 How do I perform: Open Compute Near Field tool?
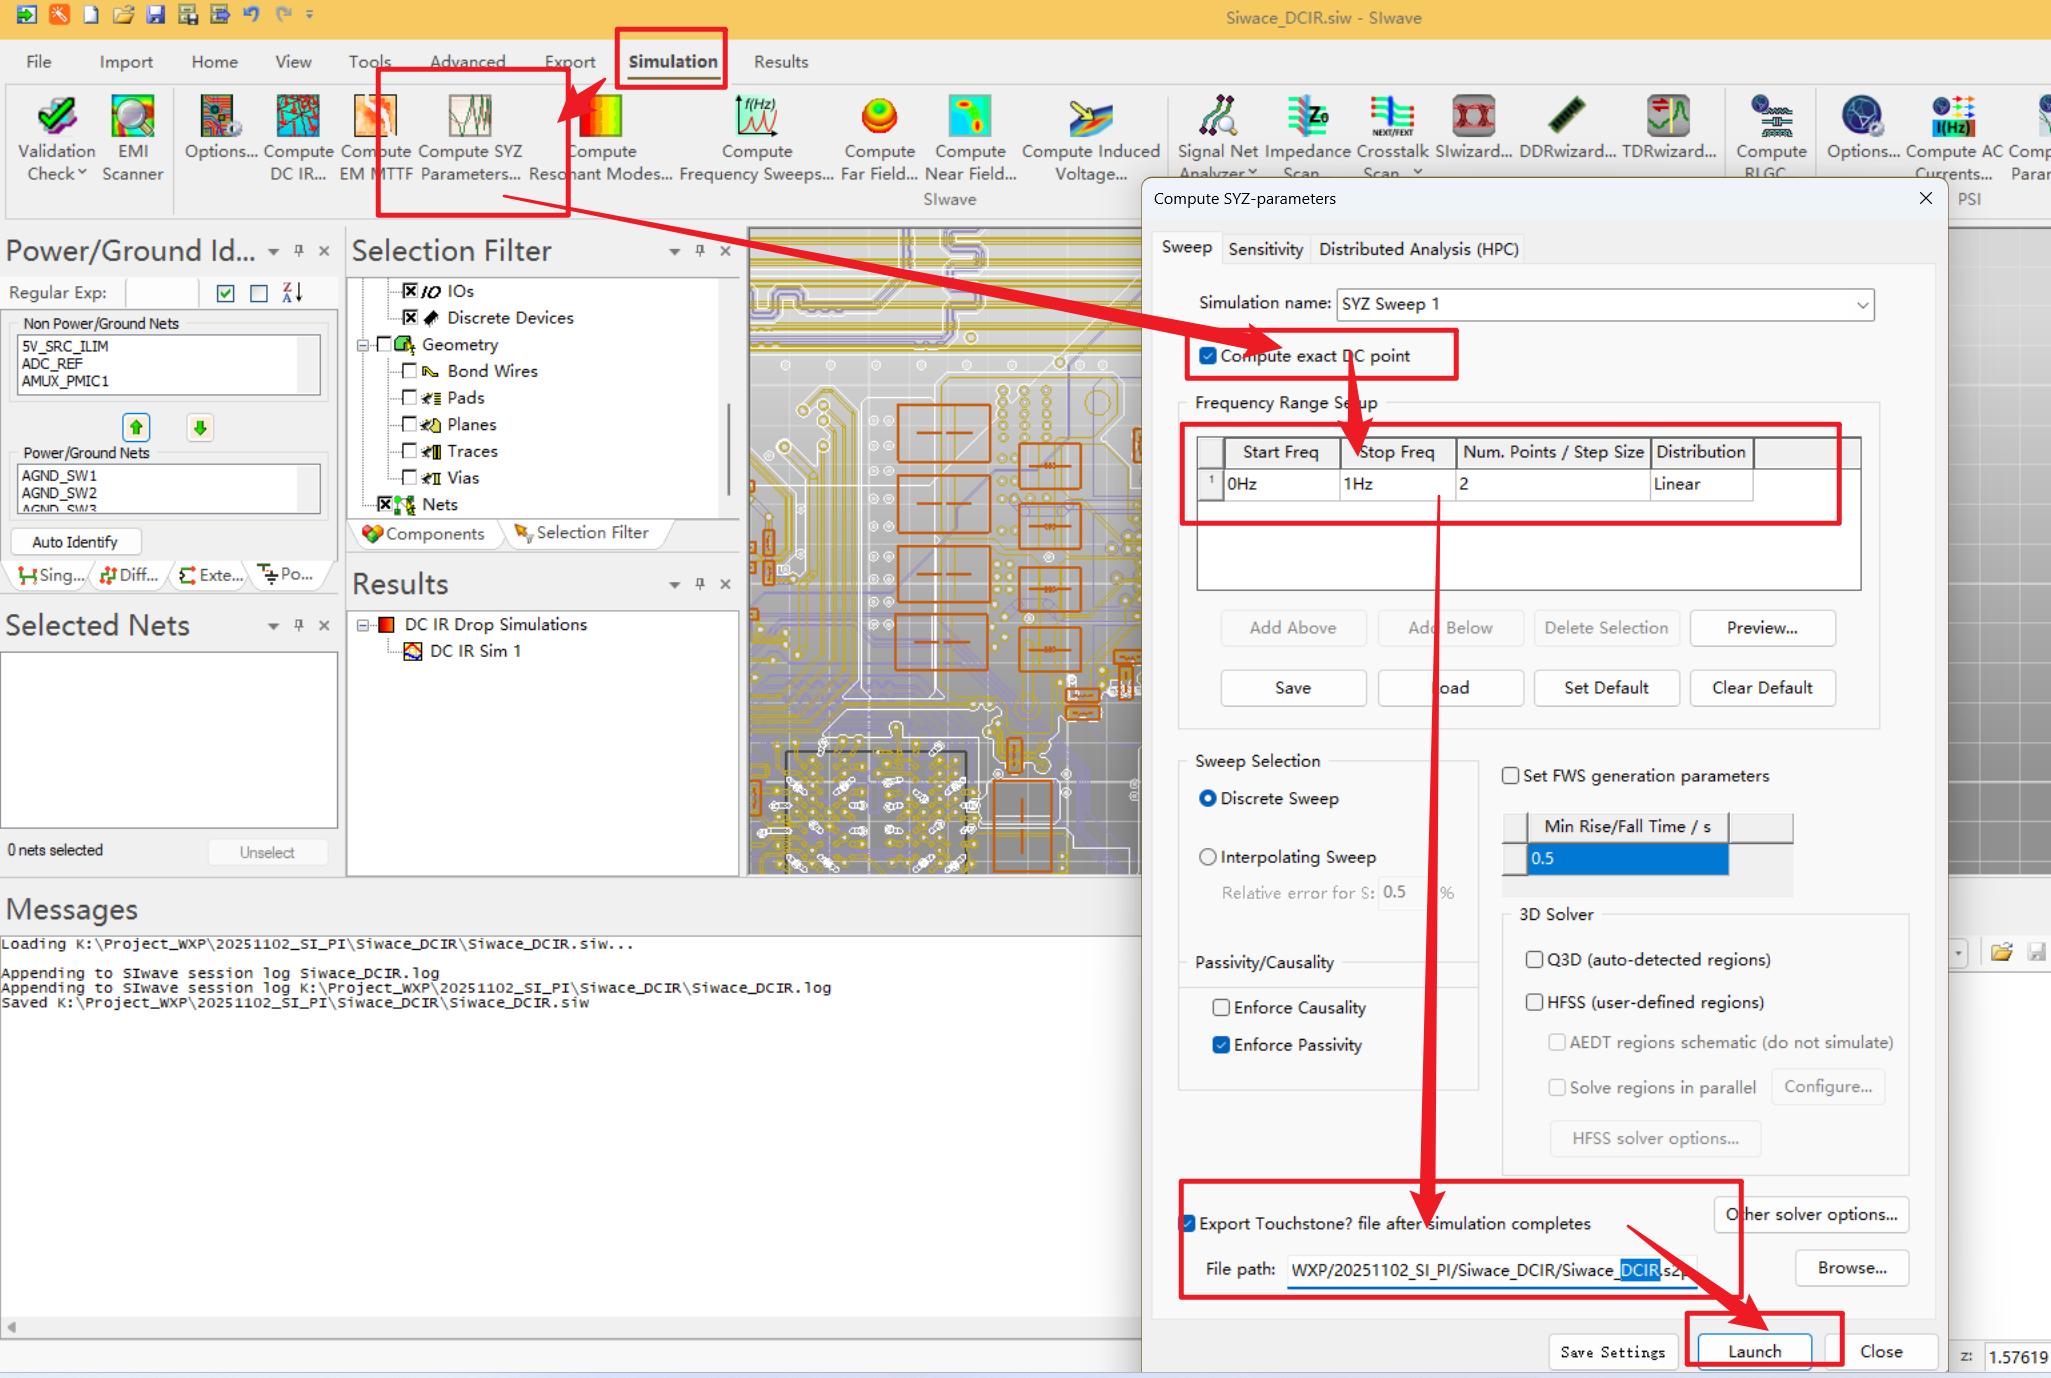[x=969, y=118]
